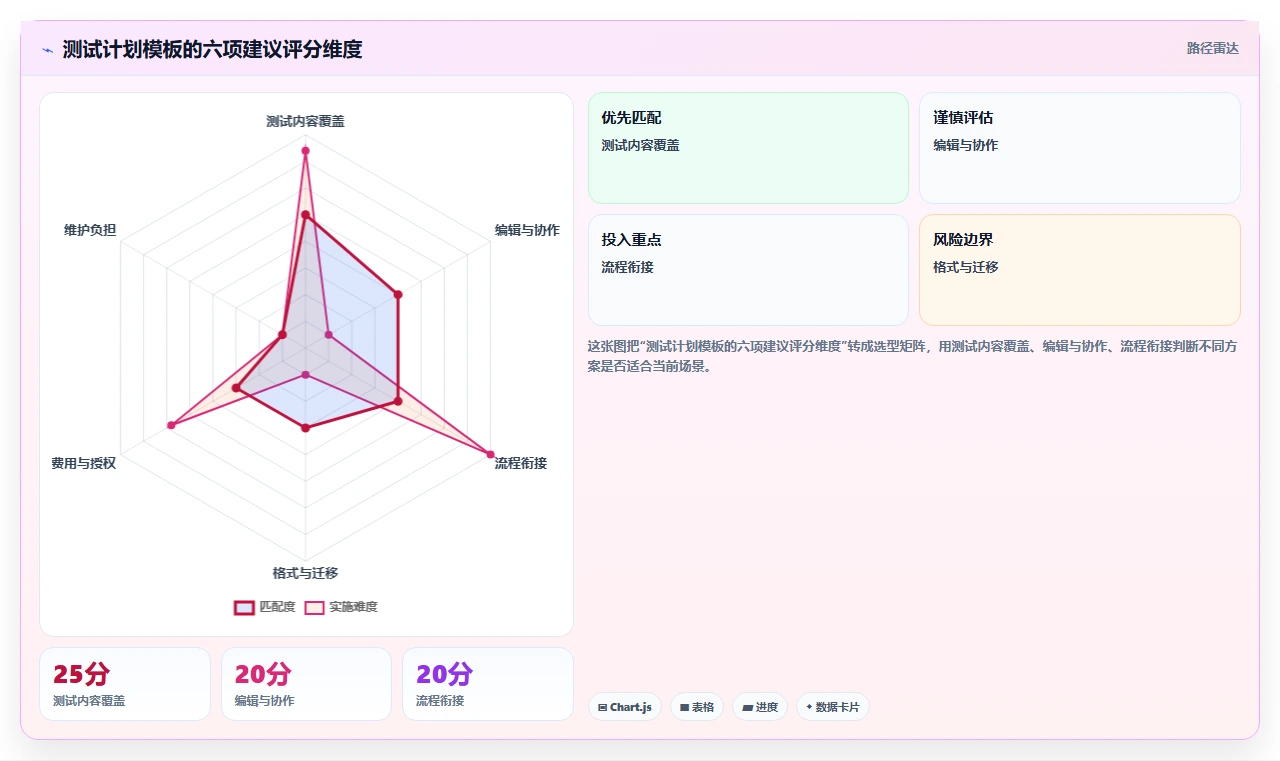The width and height of the screenshot is (1280, 761).
Task: Open the 优先匹配 card
Action: (748, 148)
